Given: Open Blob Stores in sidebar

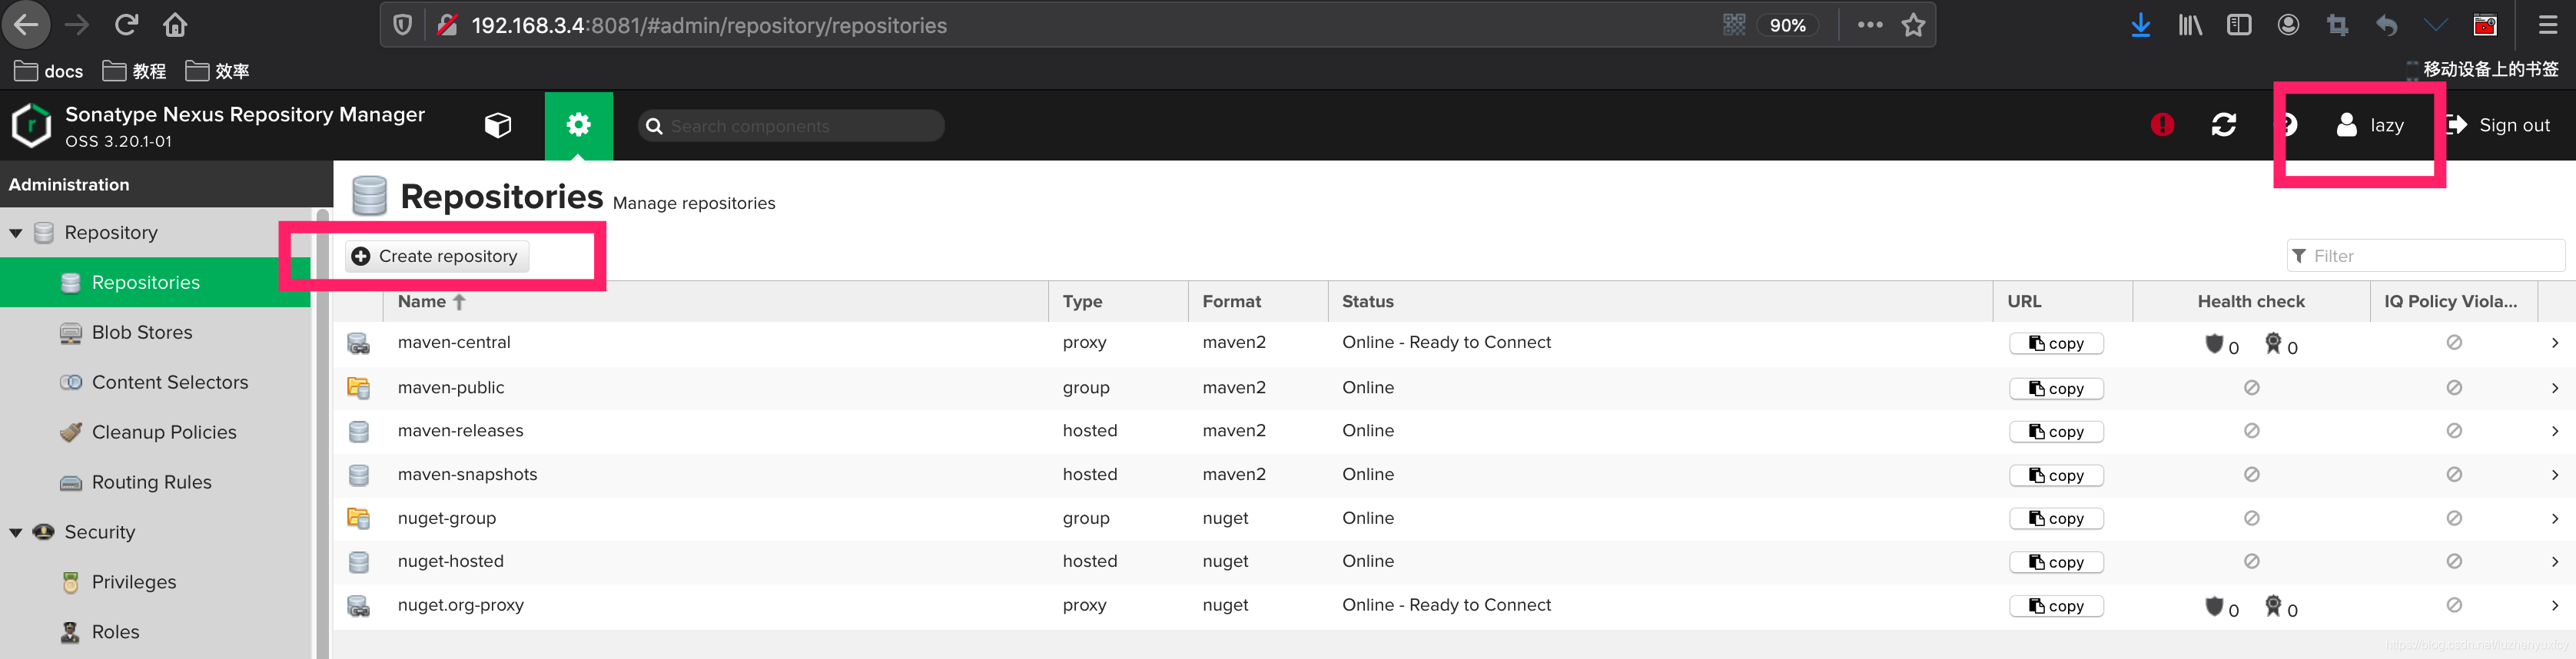Looking at the screenshot, I should click(142, 333).
